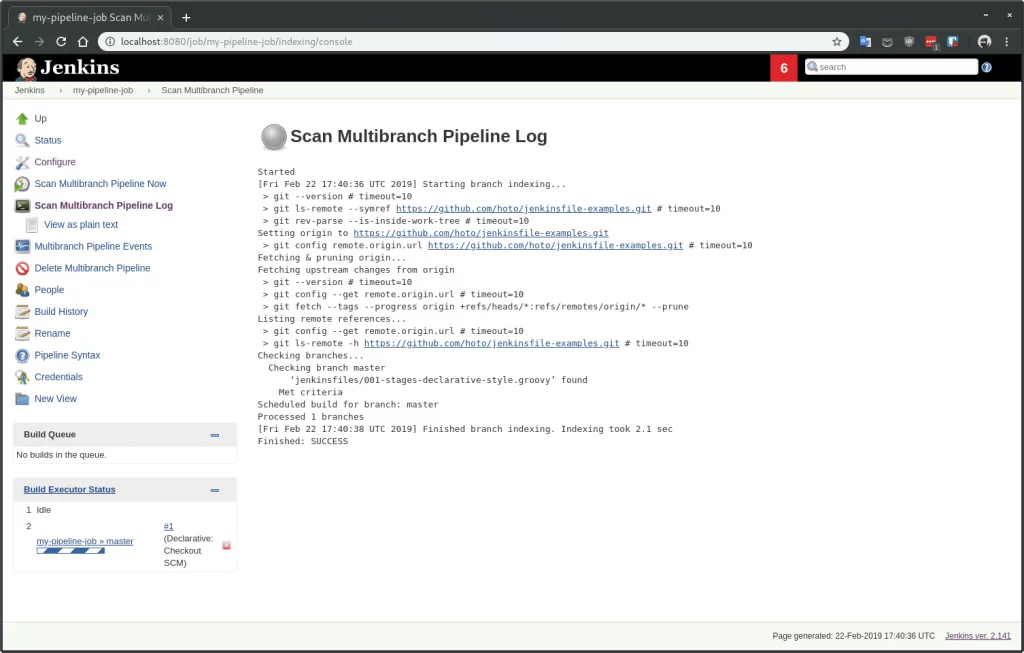
Task: Click Jenkins ver. 2.141 footer link
Action: (978, 636)
